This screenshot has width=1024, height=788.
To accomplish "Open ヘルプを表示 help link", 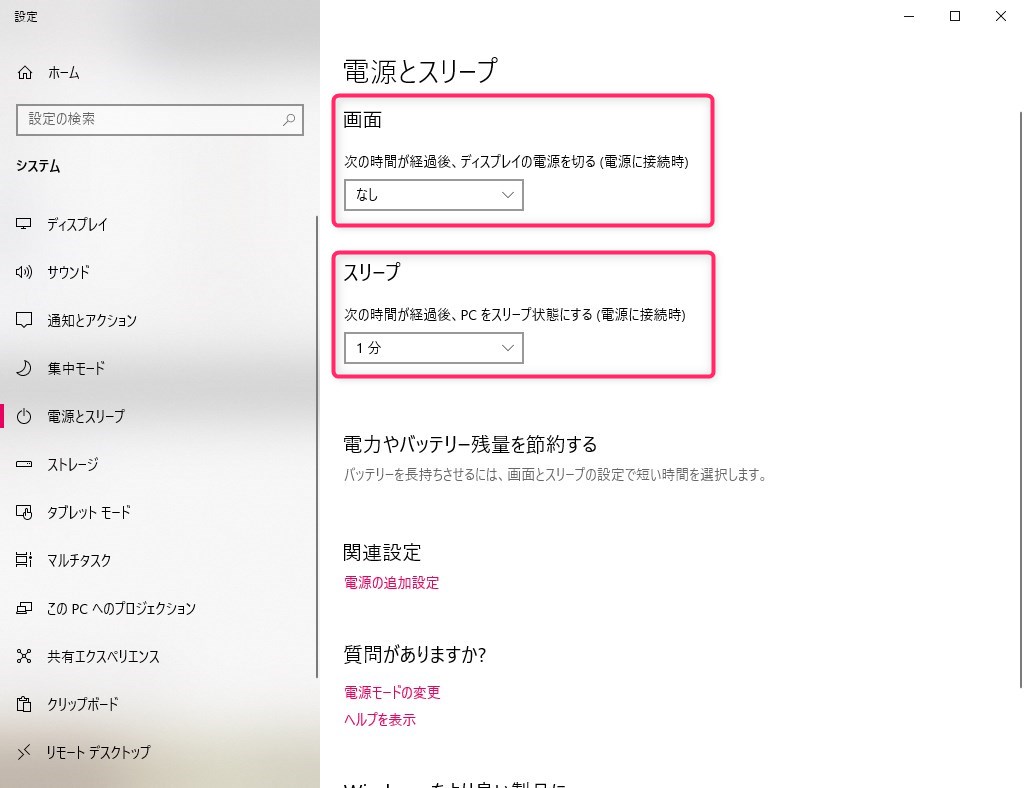I will click(x=379, y=719).
